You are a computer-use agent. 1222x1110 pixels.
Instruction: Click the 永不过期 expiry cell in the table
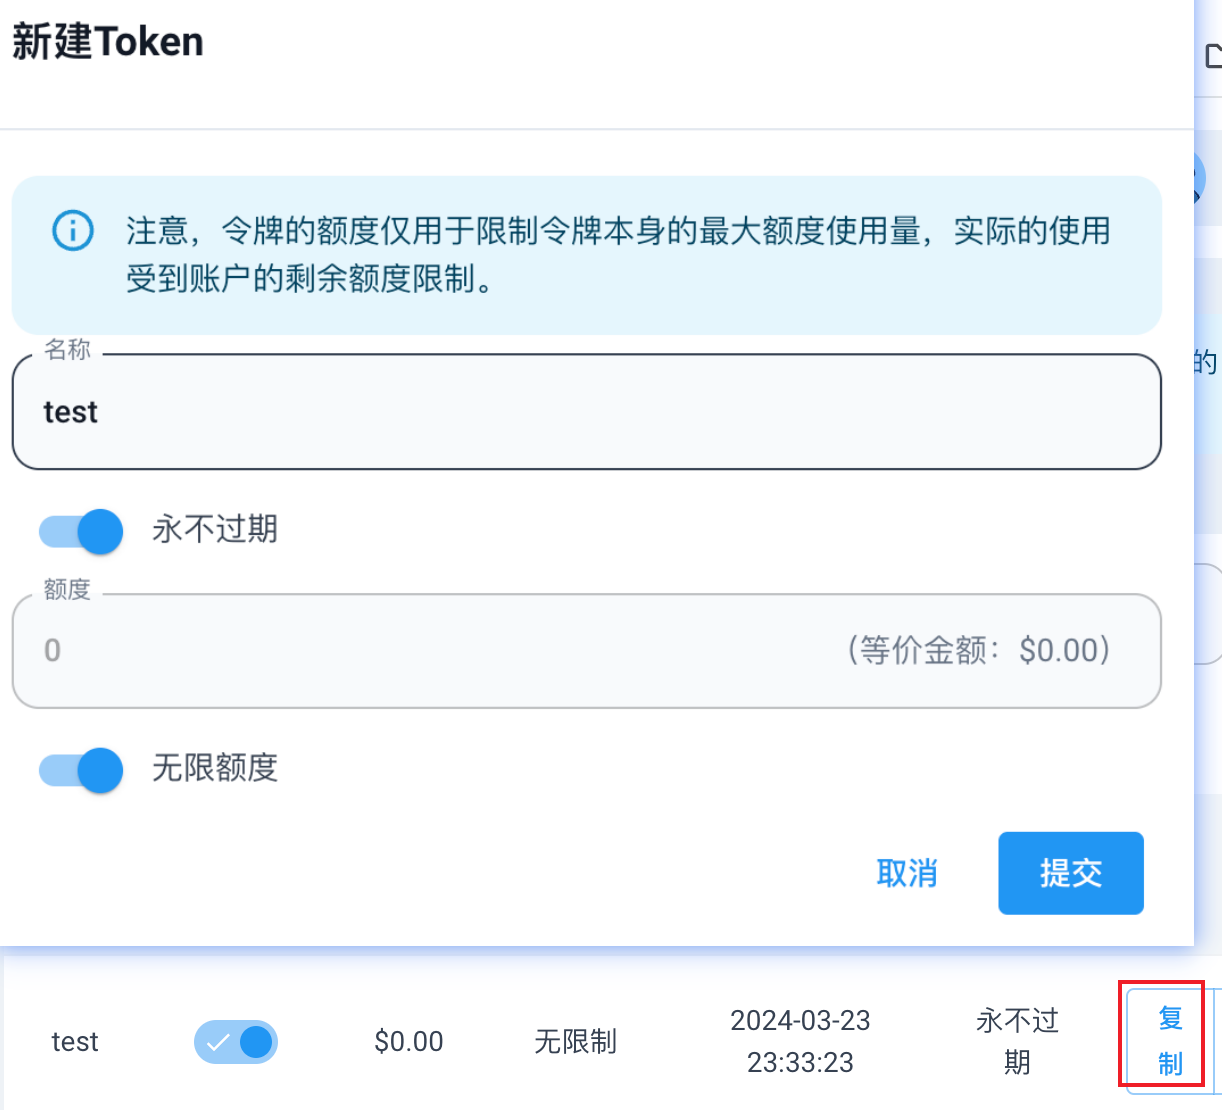click(x=1016, y=1042)
